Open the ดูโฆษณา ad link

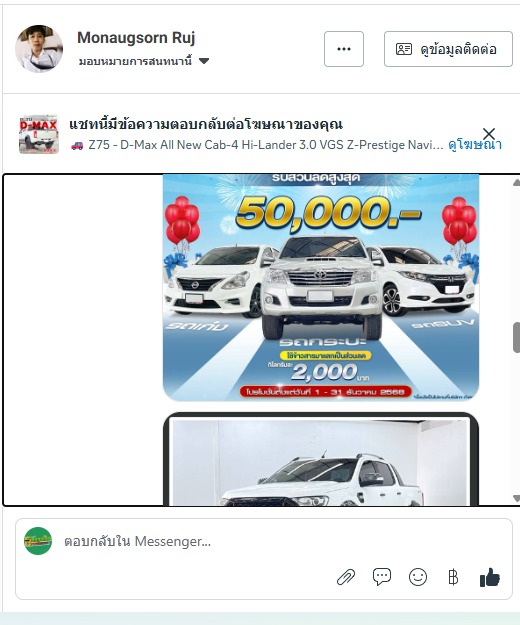[475, 145]
